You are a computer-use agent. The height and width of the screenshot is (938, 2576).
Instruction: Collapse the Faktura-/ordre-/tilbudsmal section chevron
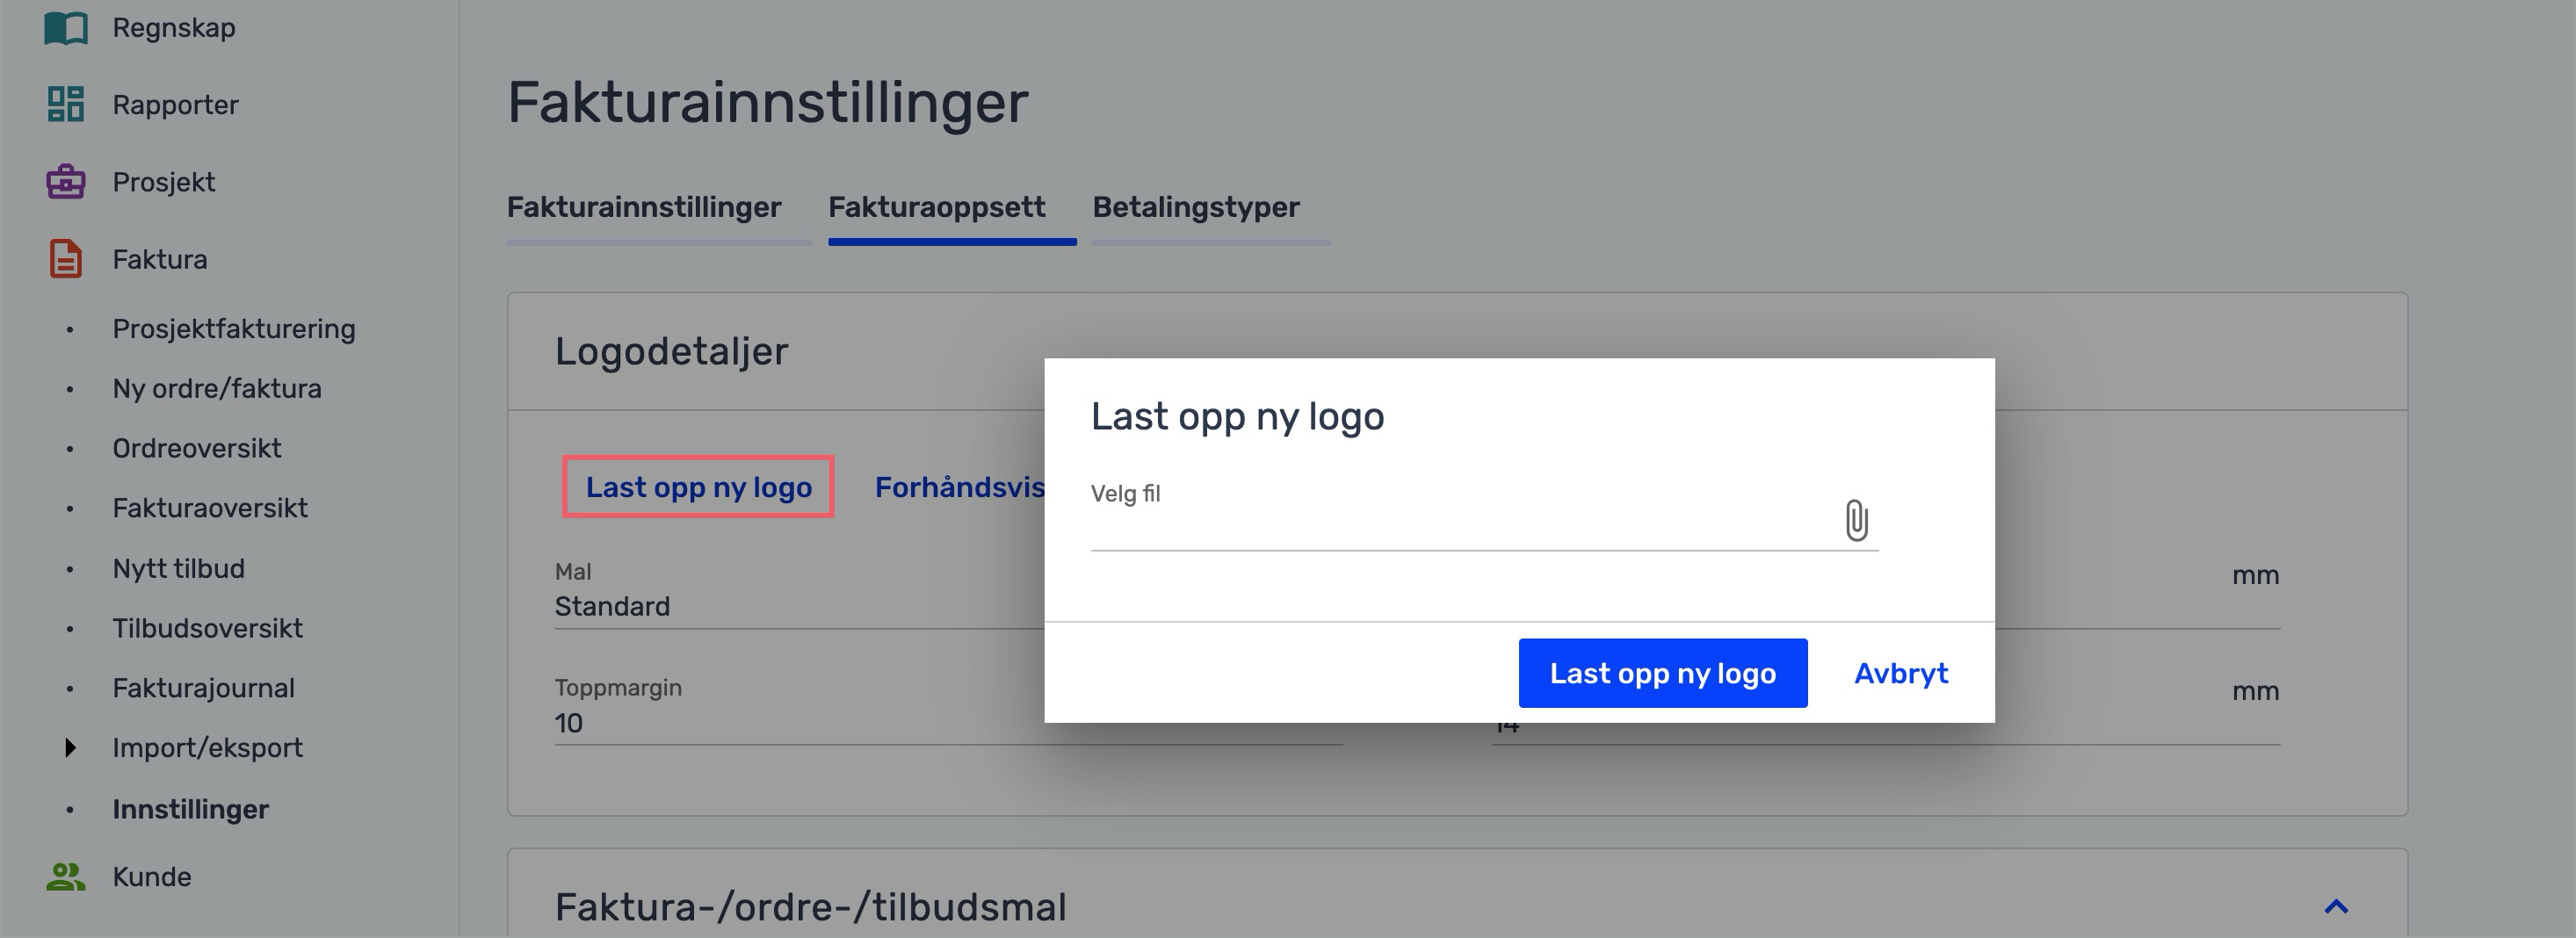click(x=2335, y=907)
